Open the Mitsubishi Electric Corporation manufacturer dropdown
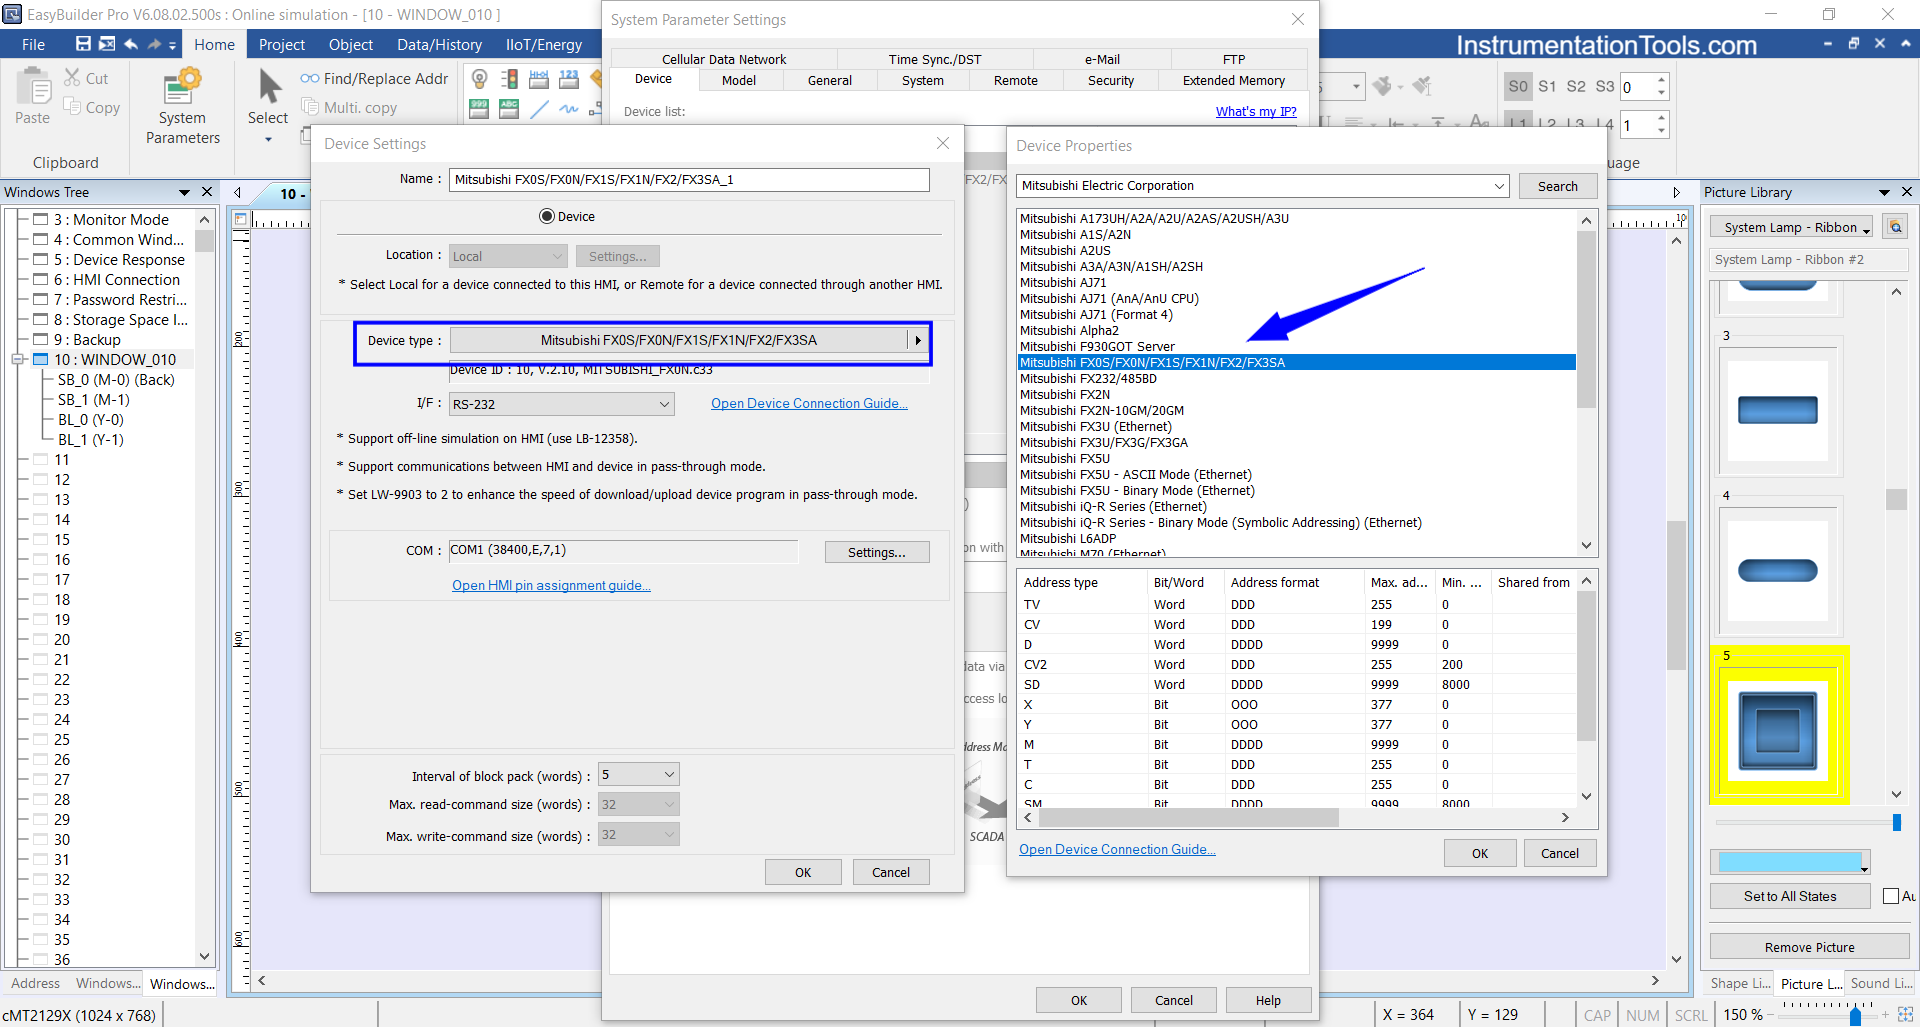Image resolution: width=1920 pixels, height=1027 pixels. click(1262, 186)
